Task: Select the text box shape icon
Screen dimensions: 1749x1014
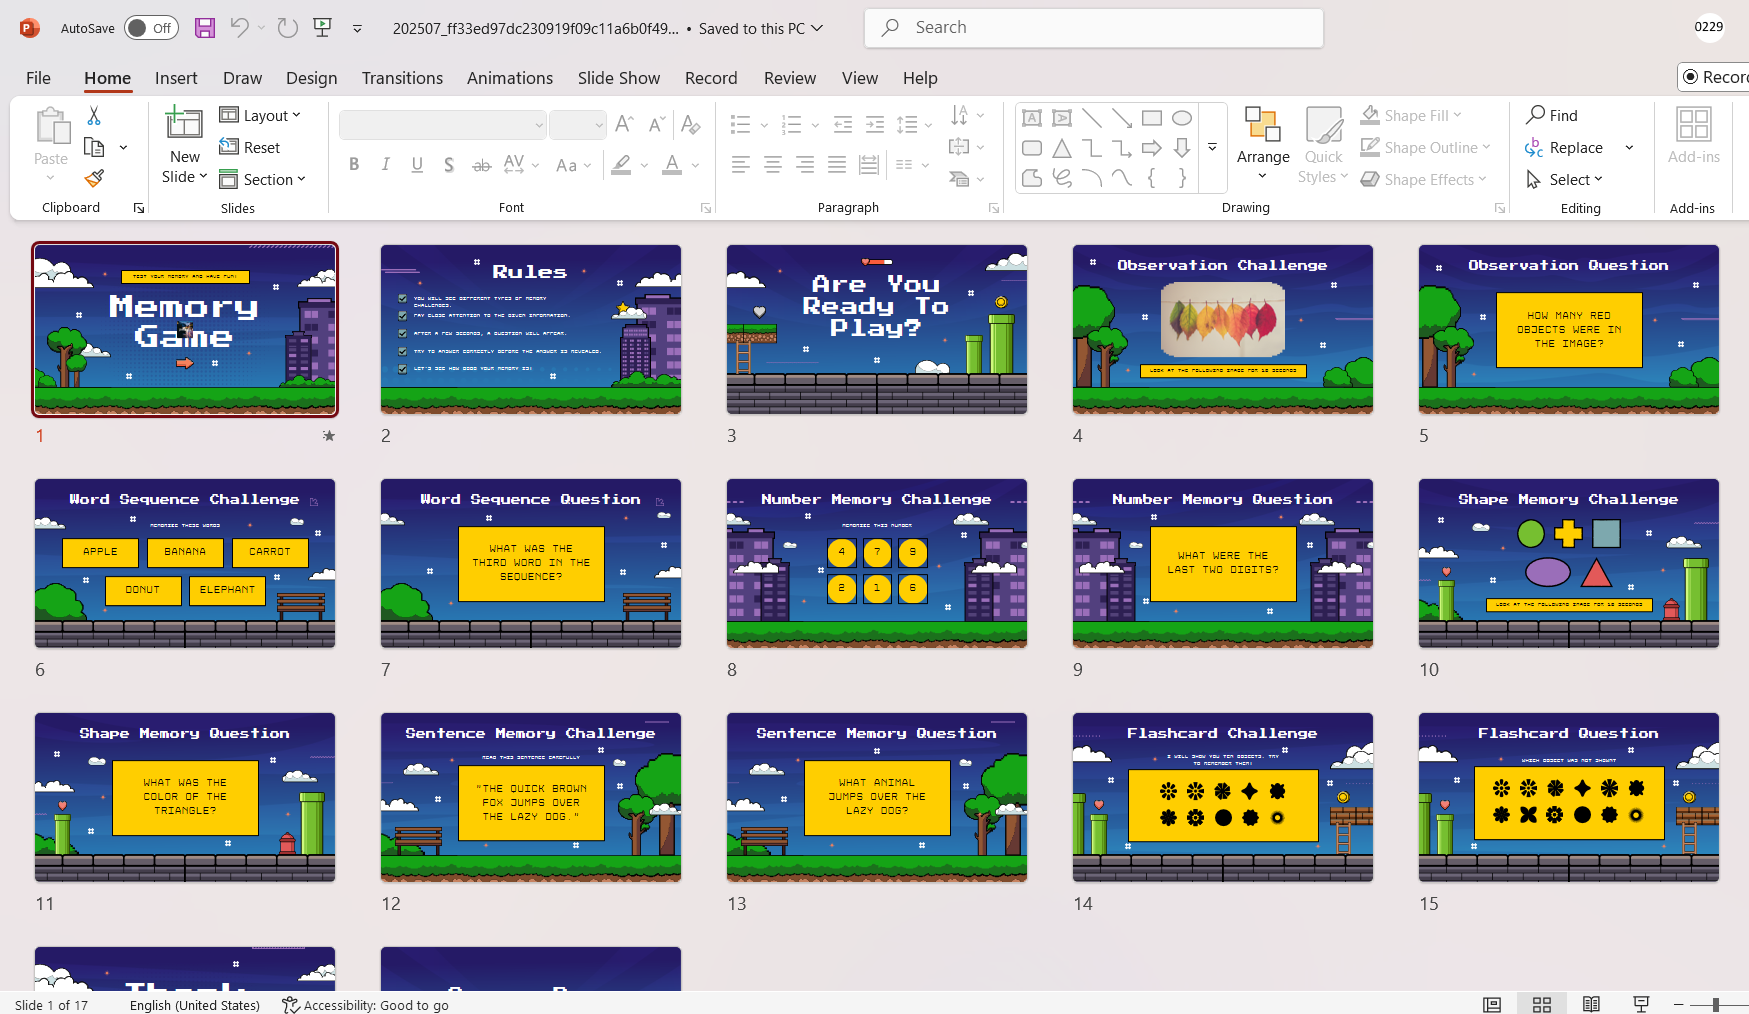Action: pyautogui.click(x=1032, y=118)
